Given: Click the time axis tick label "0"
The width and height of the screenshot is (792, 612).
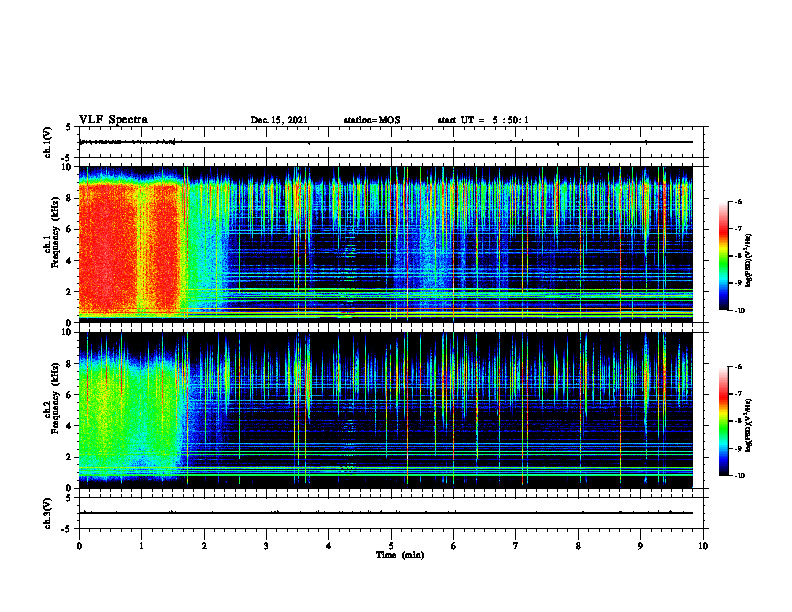Looking at the screenshot, I should (79, 546).
